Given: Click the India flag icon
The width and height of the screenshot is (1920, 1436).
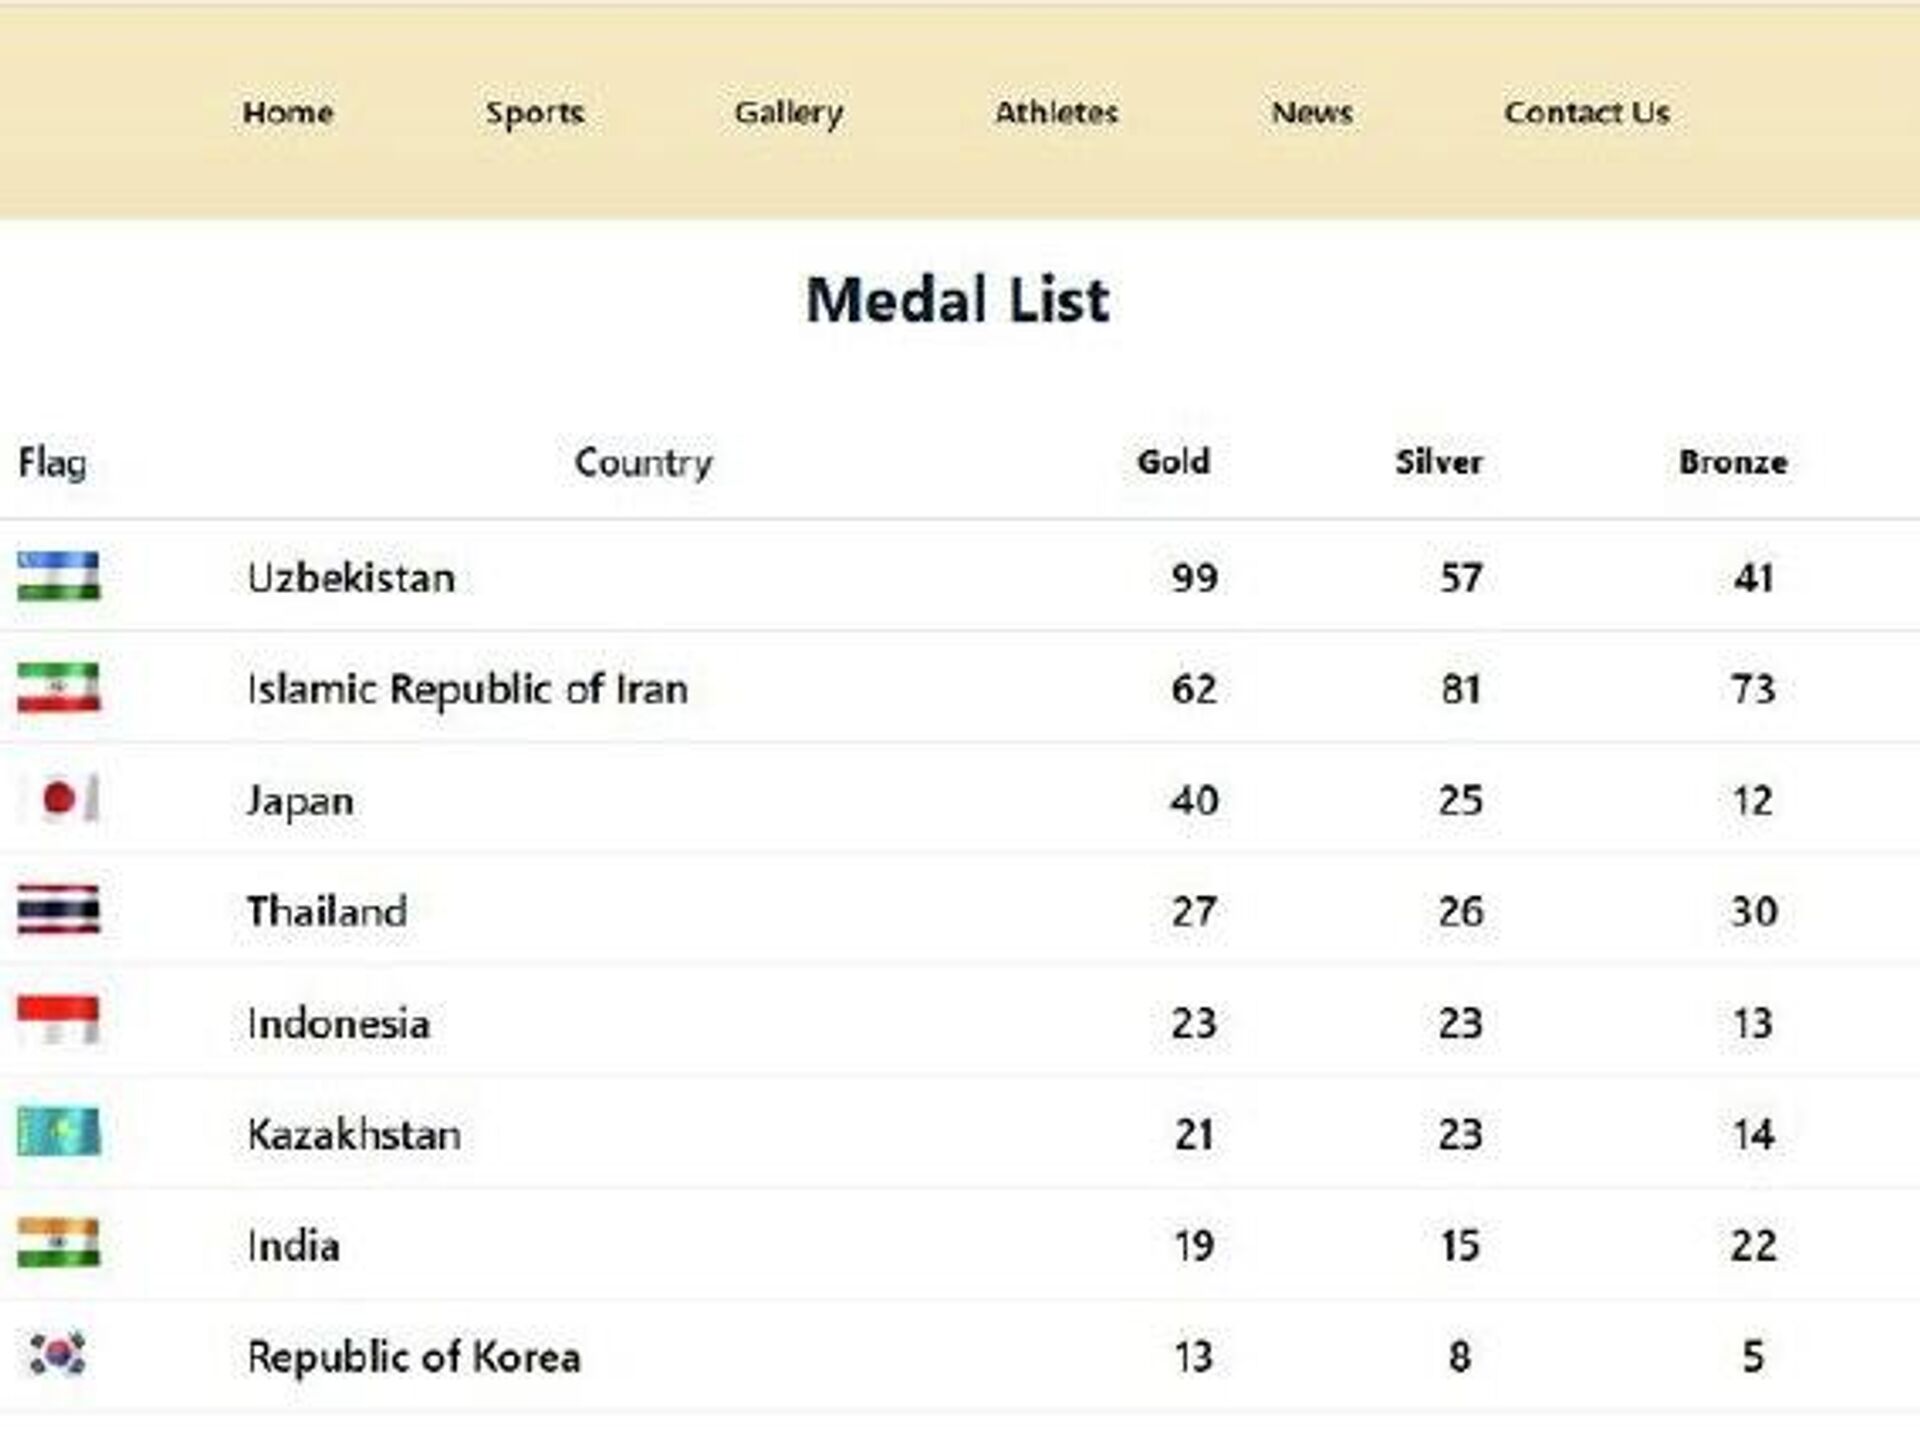Looking at the screenshot, I should click(x=59, y=1243).
